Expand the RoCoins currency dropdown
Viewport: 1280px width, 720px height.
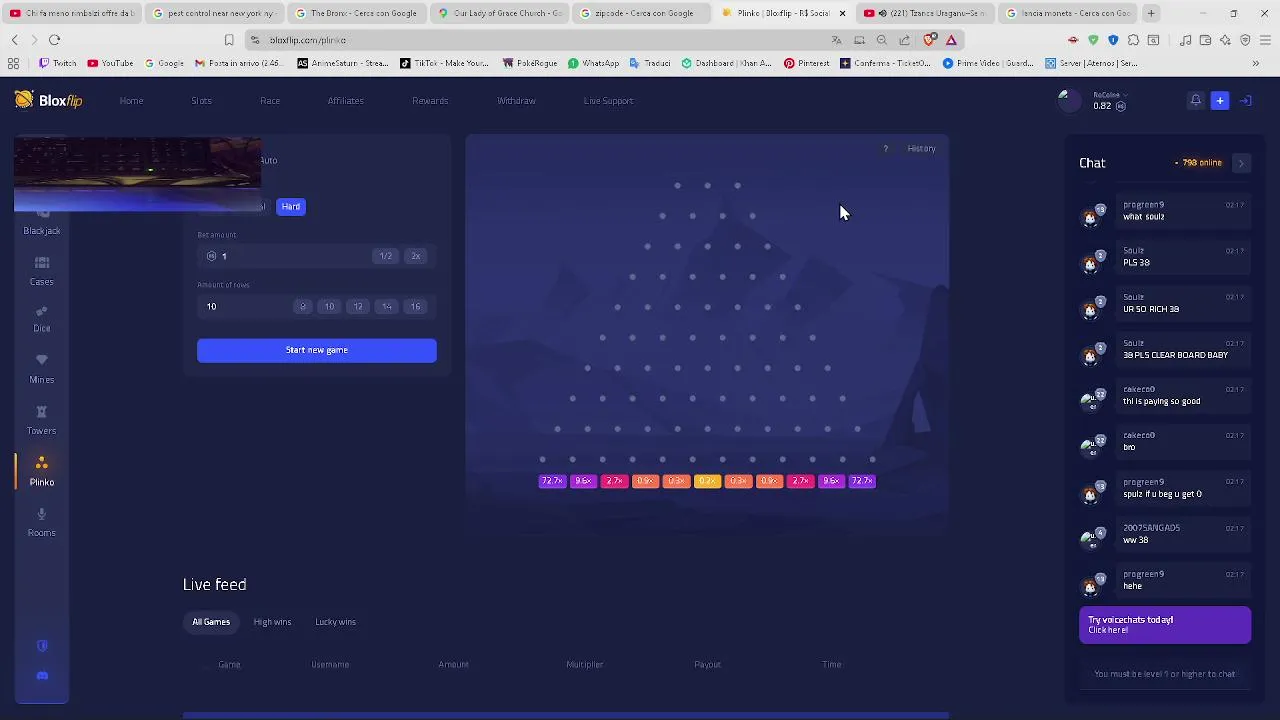tap(1110, 95)
